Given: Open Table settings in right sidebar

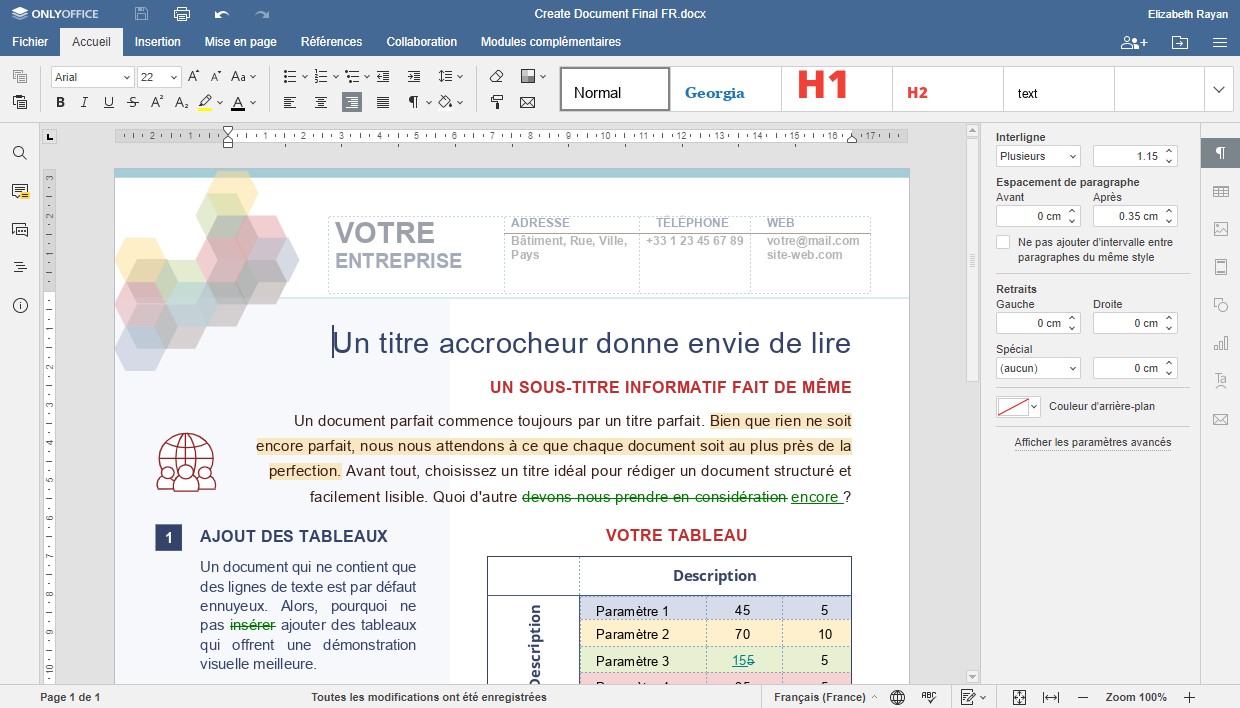Looking at the screenshot, I should (x=1220, y=190).
